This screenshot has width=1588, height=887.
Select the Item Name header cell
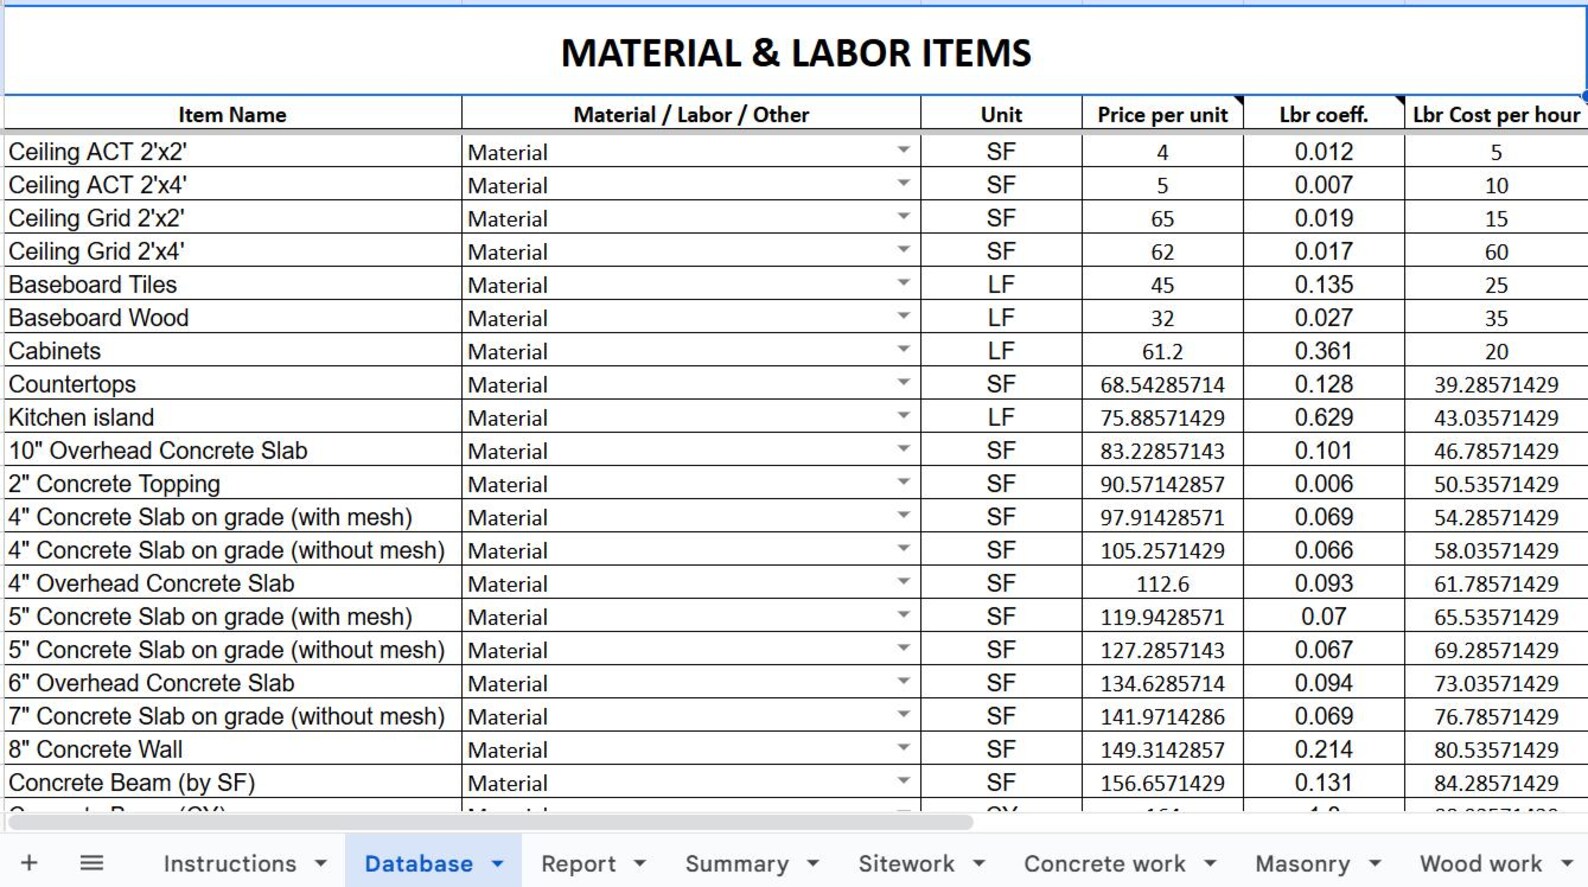[x=232, y=114]
